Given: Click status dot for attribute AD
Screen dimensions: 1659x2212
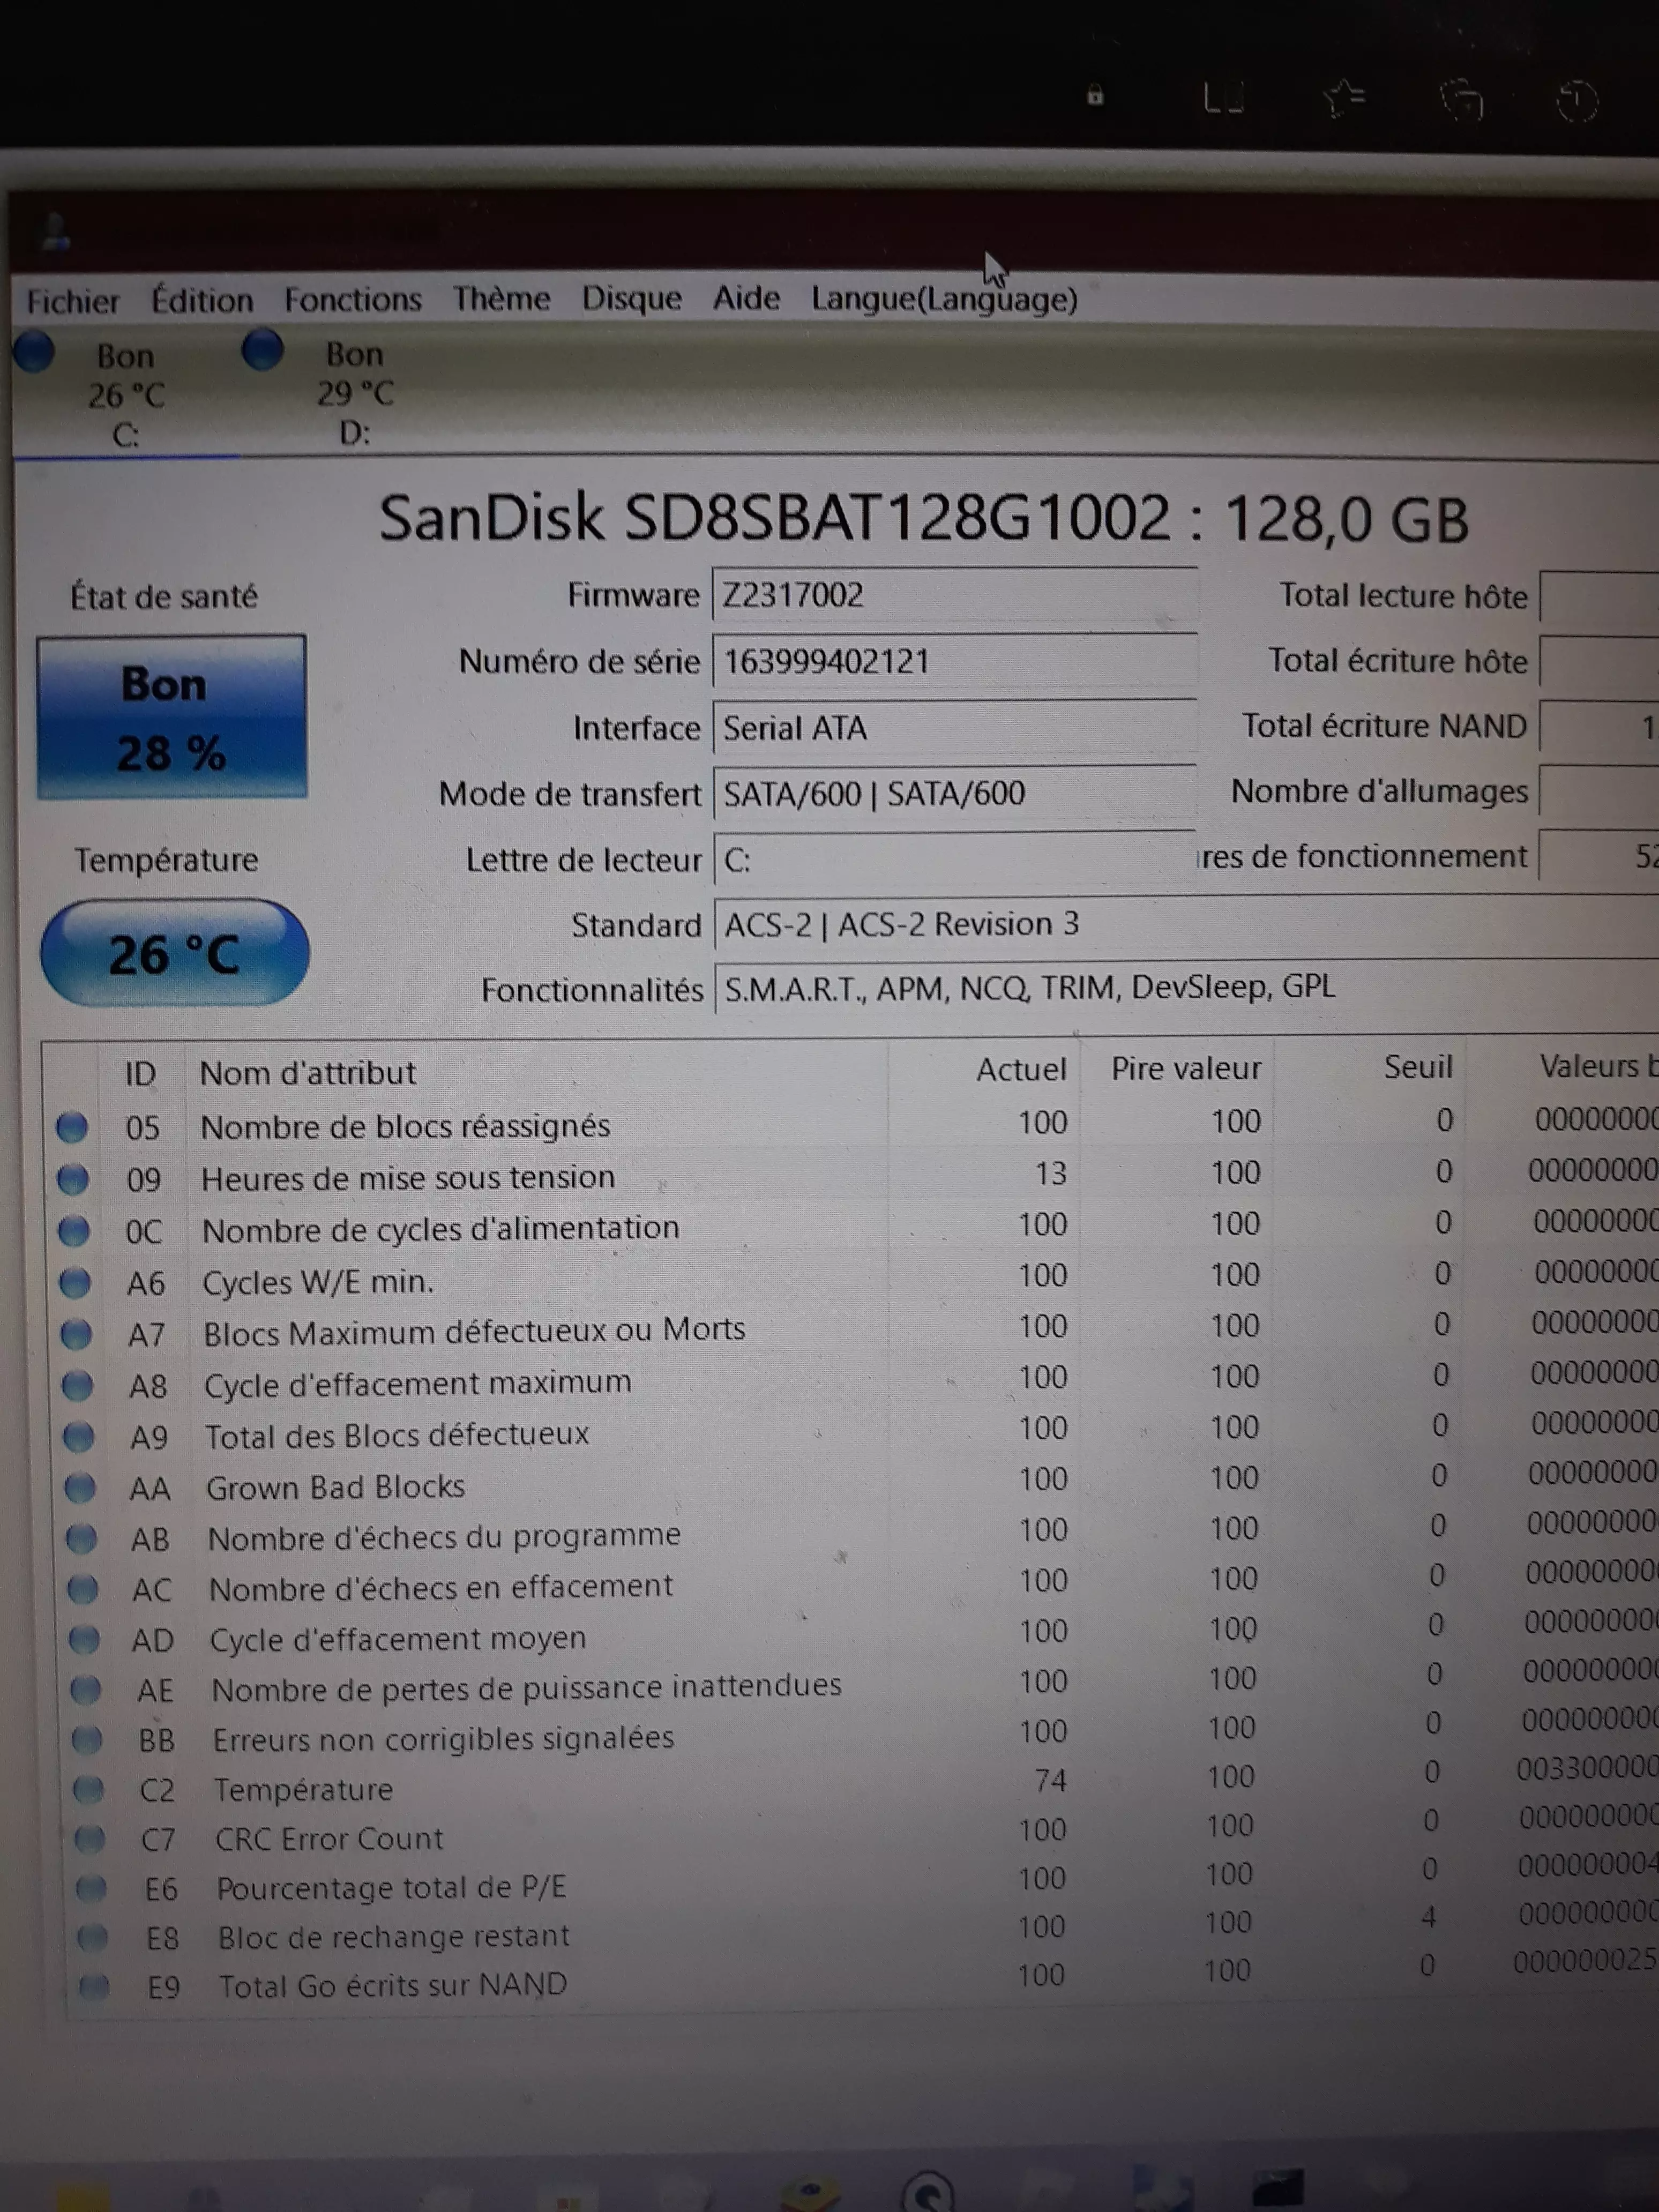Looking at the screenshot, I should click(84, 1639).
